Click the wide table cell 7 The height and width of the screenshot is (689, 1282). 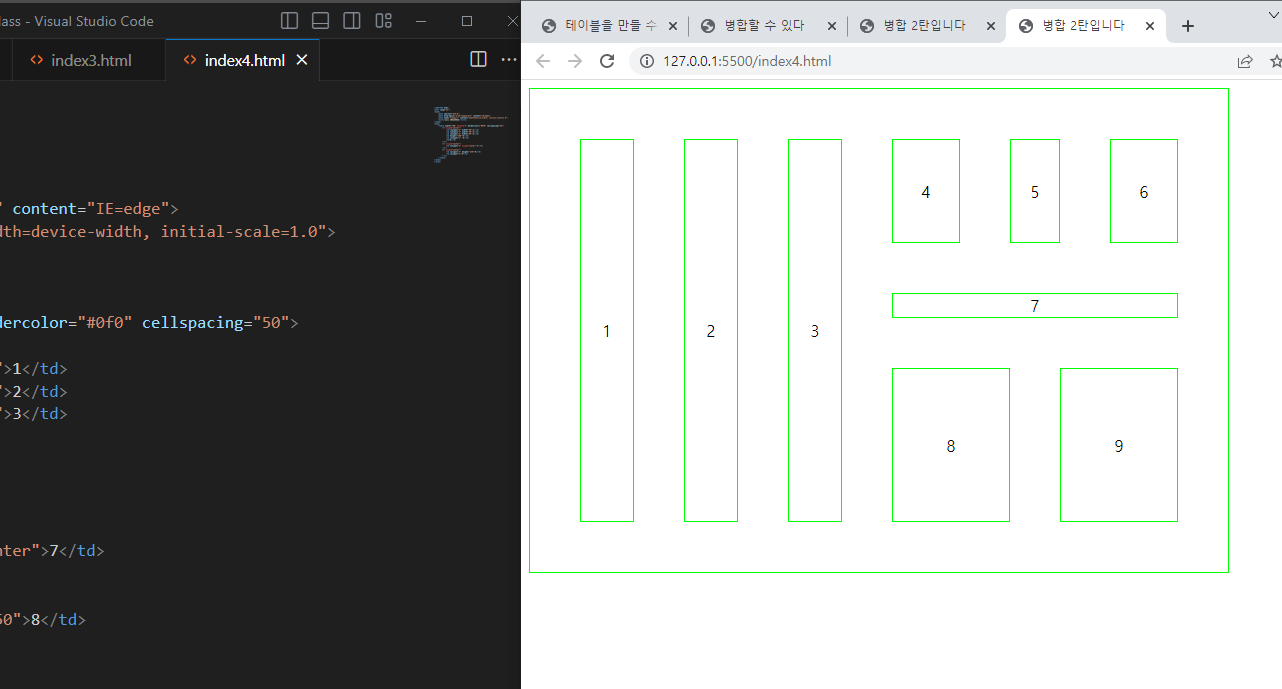click(1035, 305)
